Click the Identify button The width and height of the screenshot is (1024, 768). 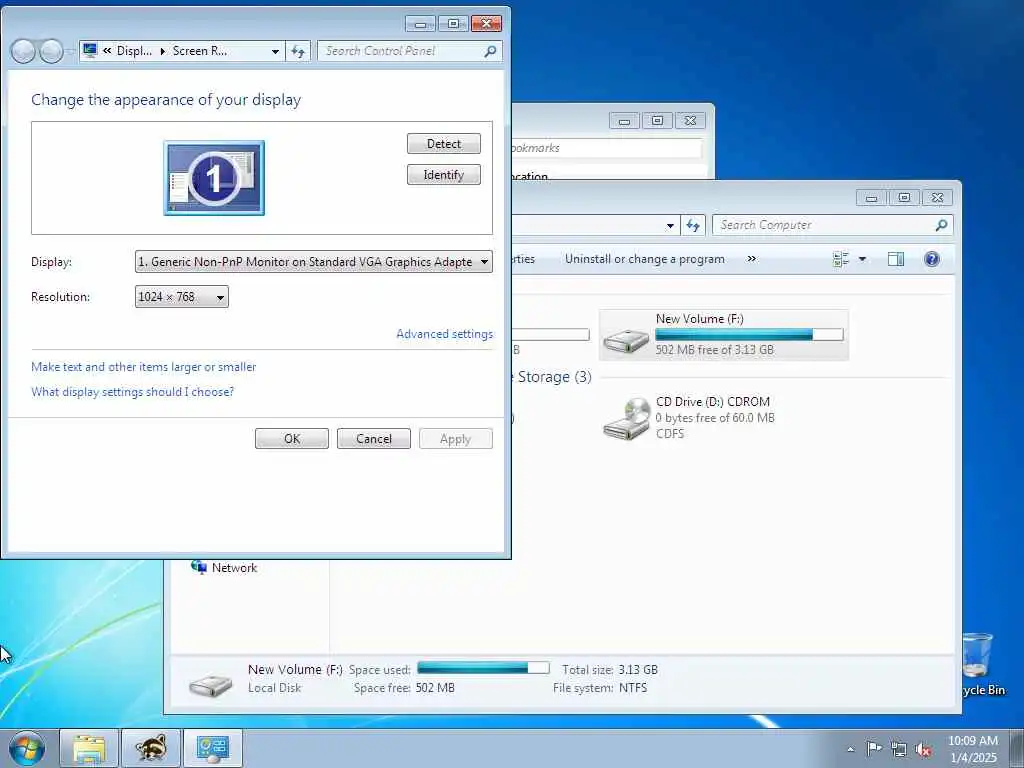point(443,174)
